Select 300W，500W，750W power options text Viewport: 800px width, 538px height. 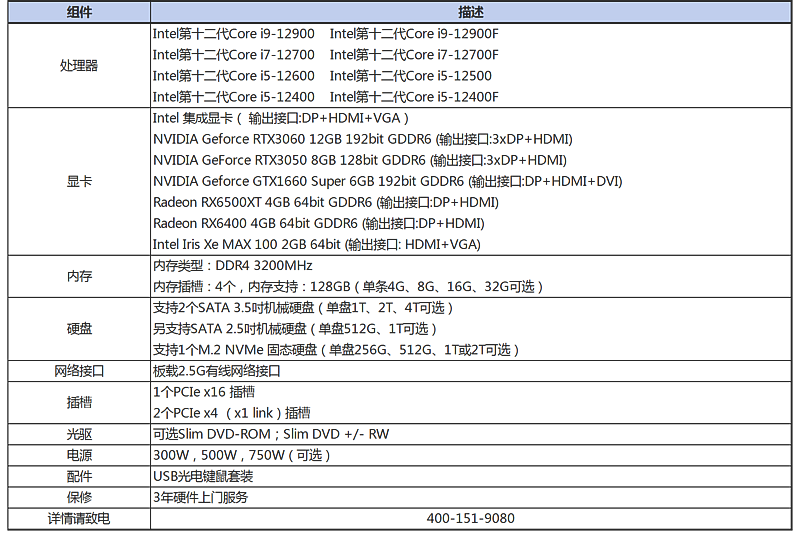point(242,455)
